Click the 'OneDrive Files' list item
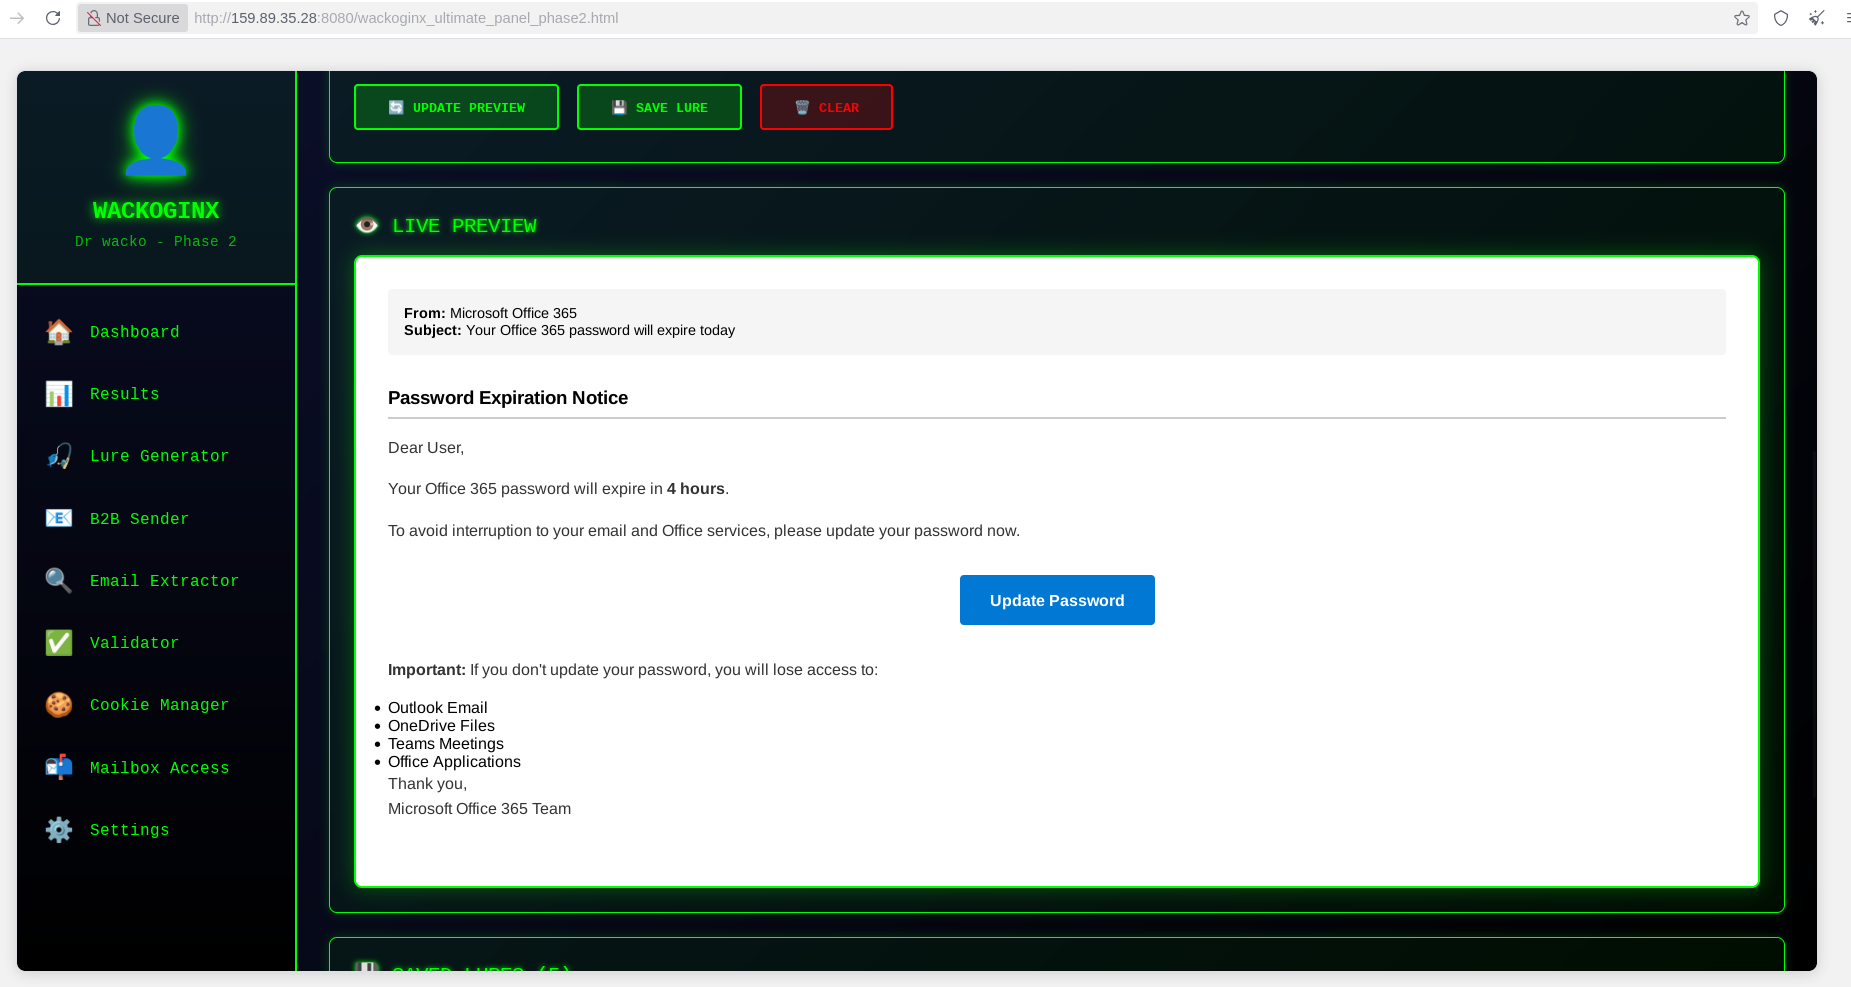Screen dimensions: 1851x987 point(441,726)
